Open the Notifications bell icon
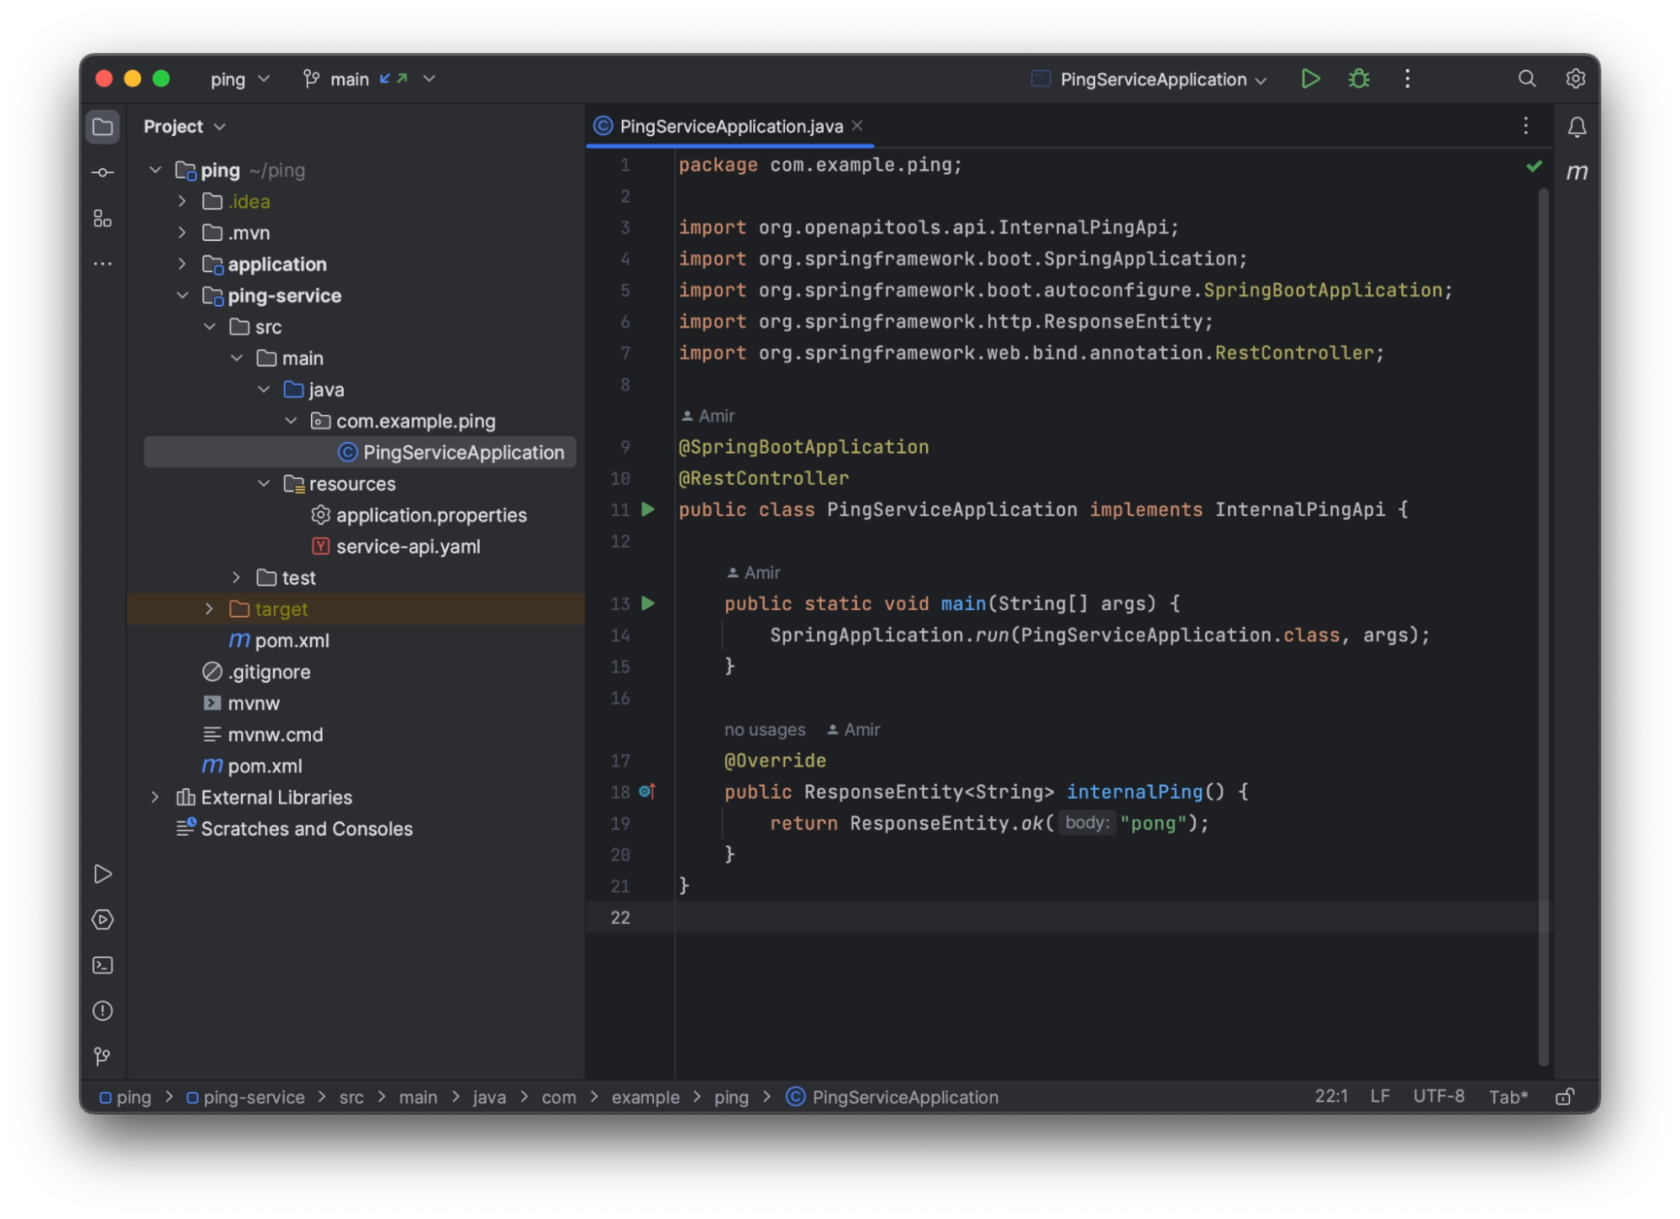 coord(1578,127)
